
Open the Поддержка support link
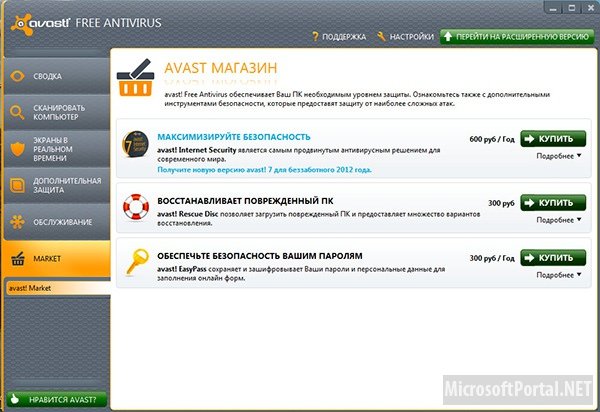pos(339,37)
